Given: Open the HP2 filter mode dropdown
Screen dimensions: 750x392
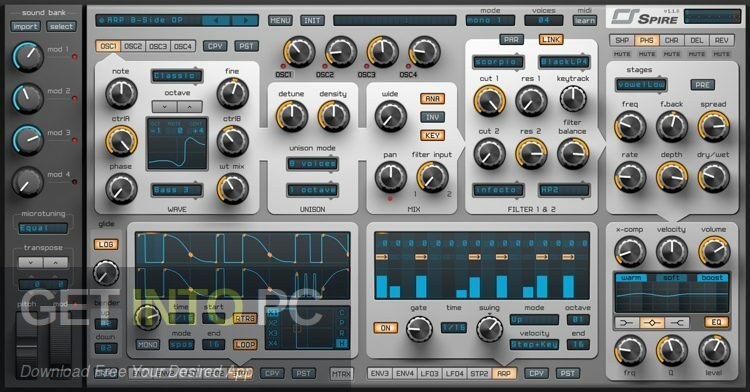Looking at the screenshot, I should pos(564,190).
